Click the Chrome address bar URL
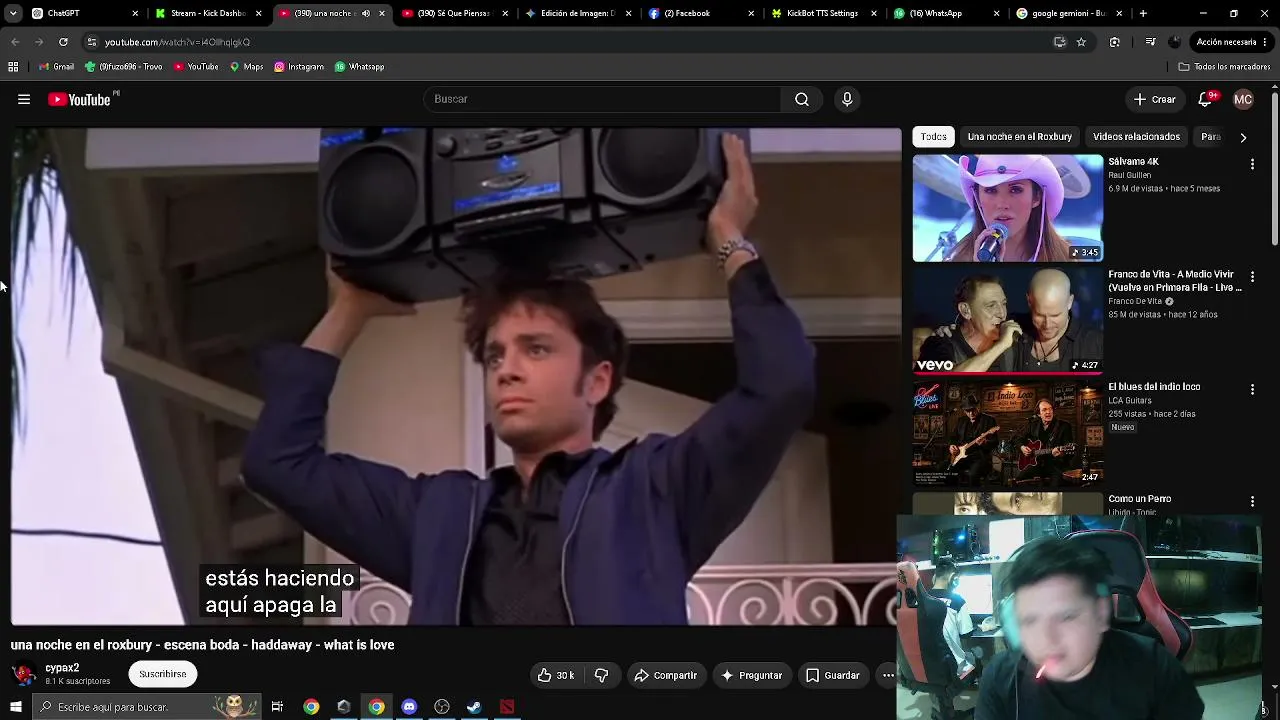1280x720 pixels. (177, 42)
